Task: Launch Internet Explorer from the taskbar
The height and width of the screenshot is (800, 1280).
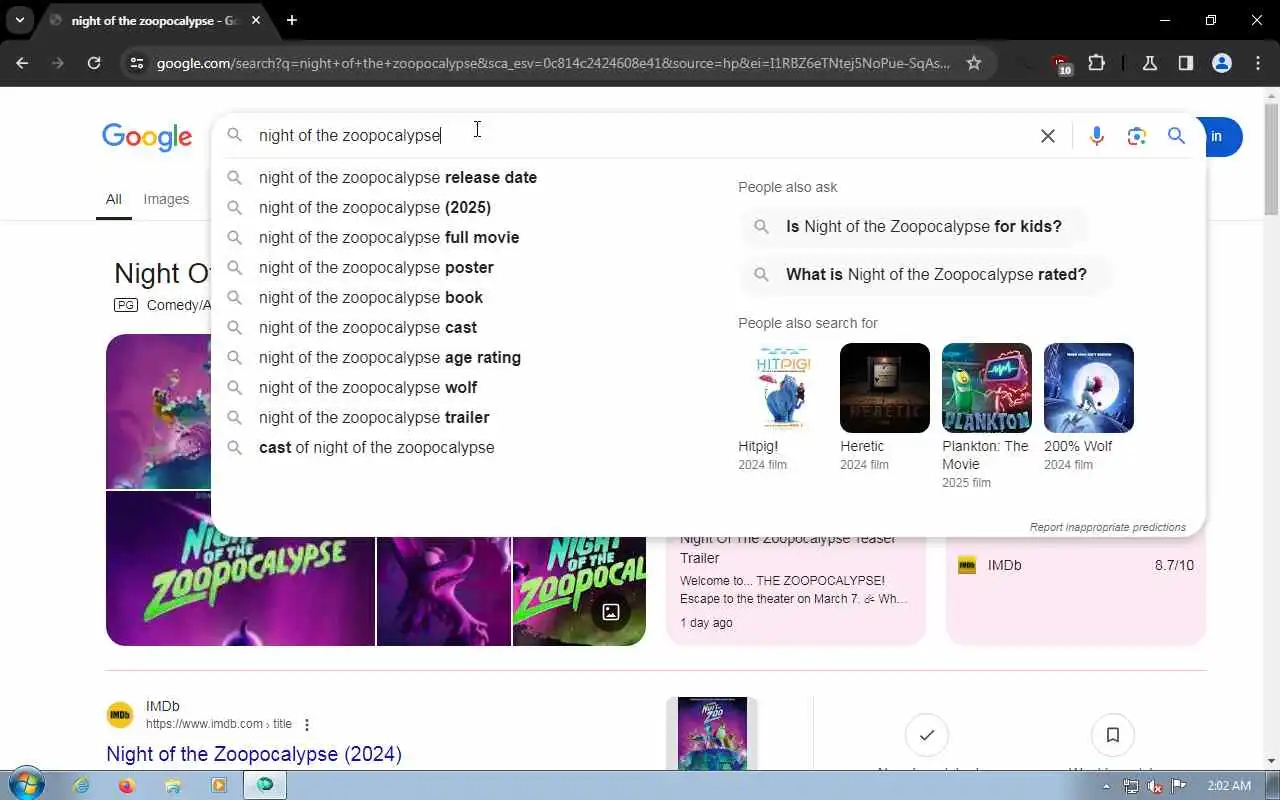Action: [80, 786]
